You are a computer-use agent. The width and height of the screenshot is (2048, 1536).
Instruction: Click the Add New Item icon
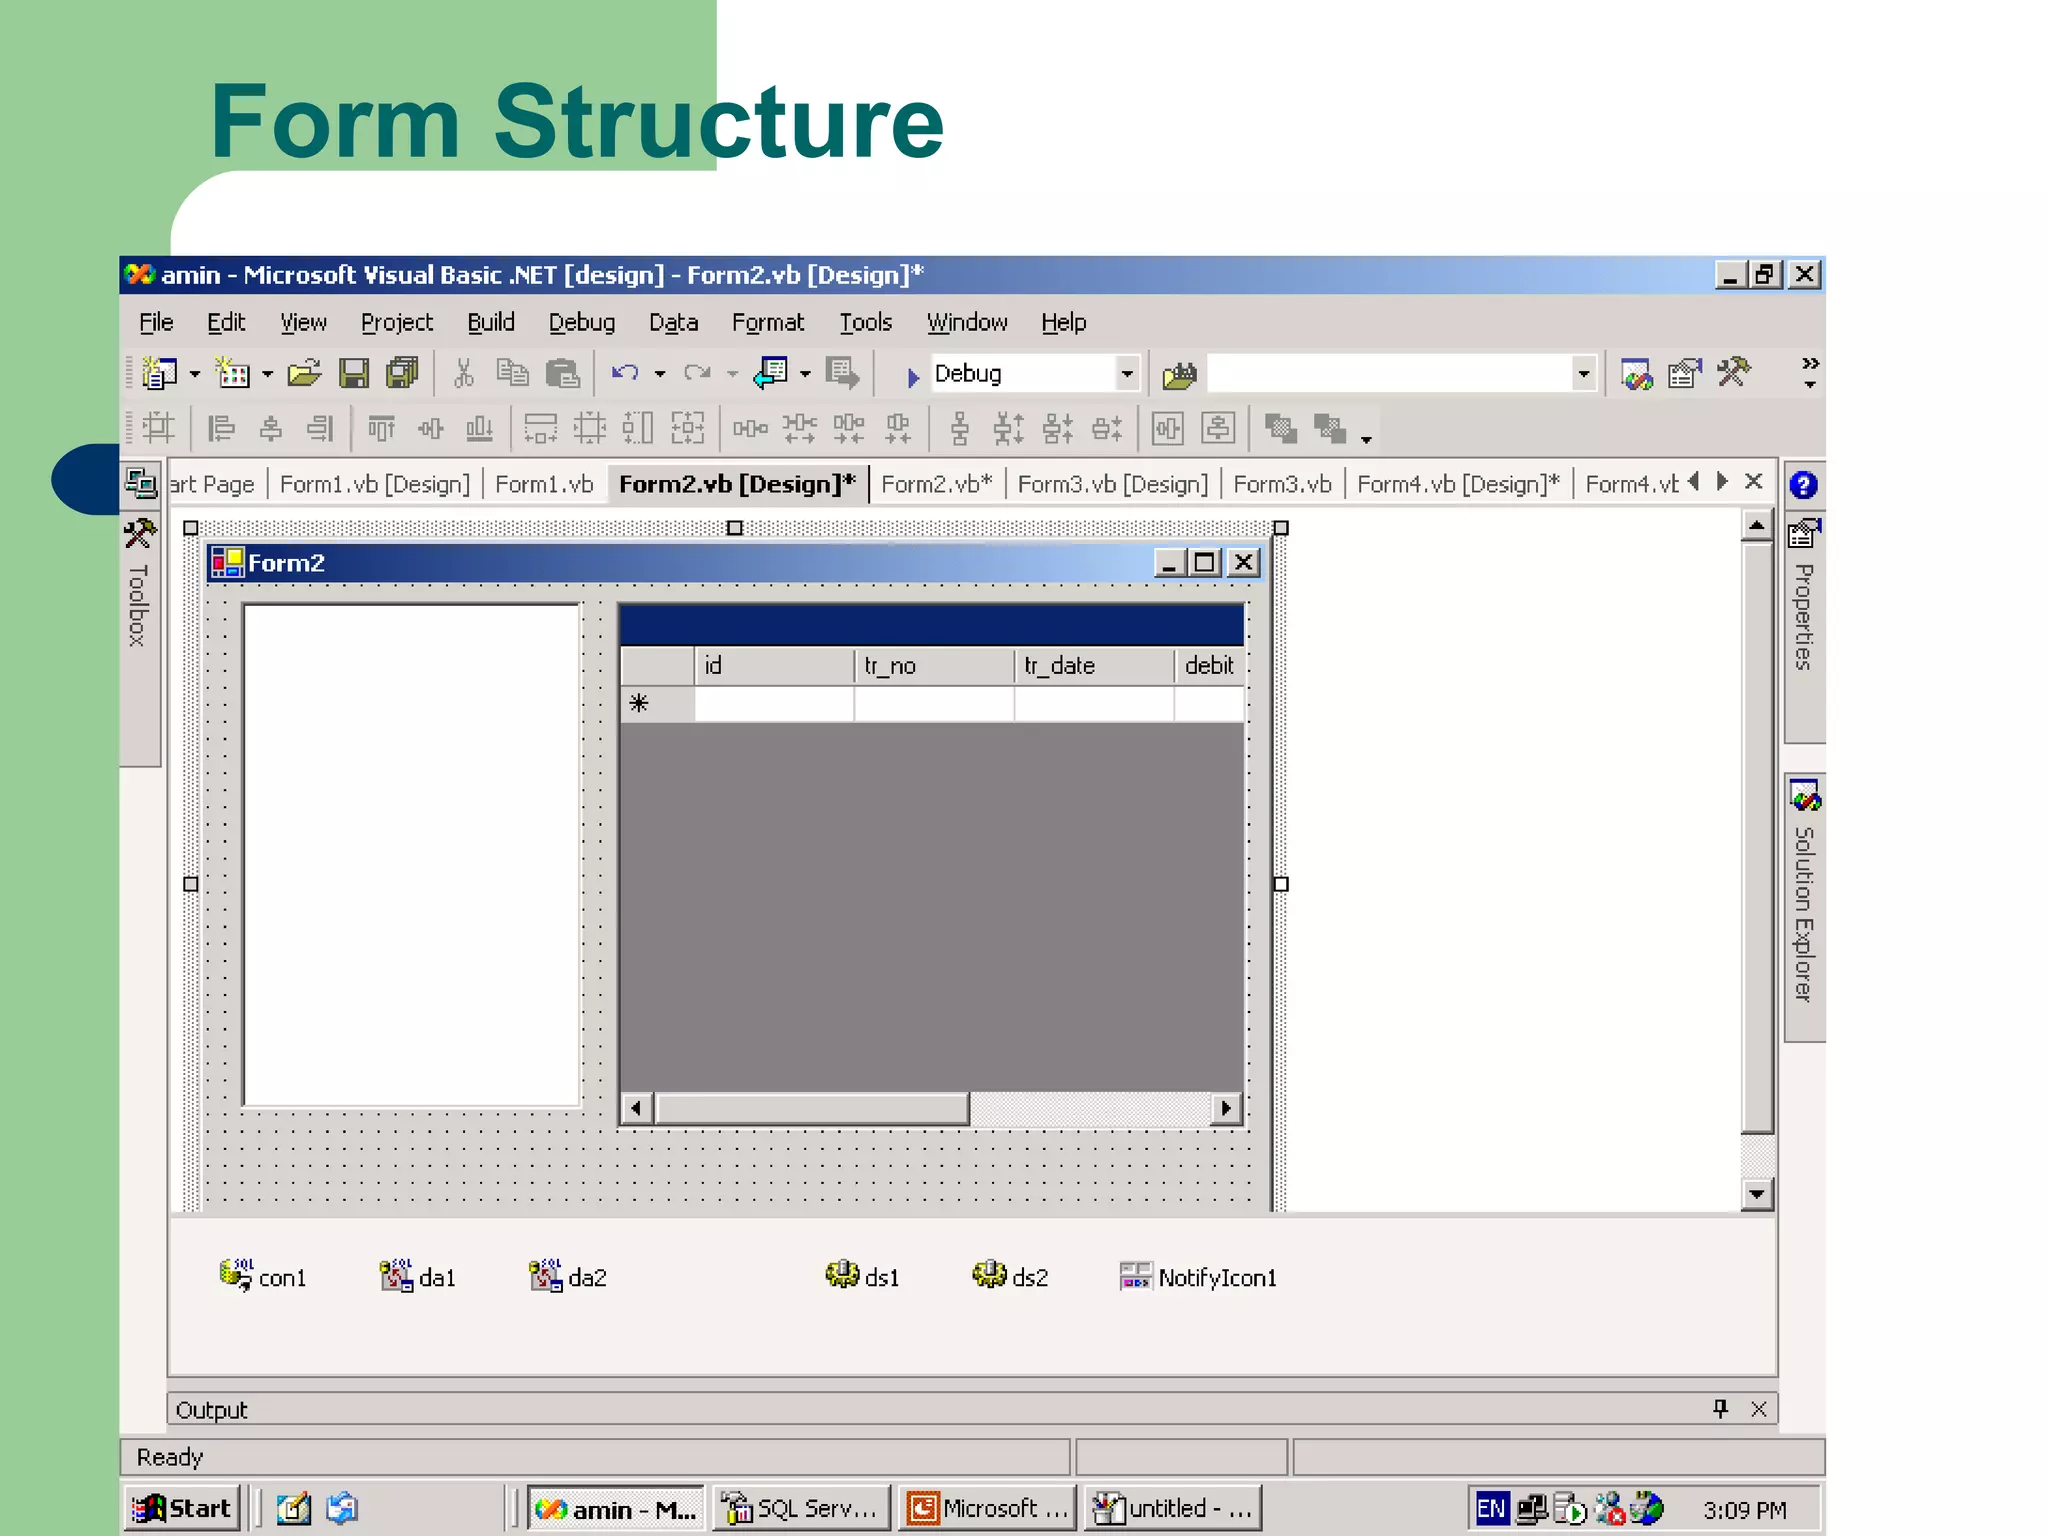[233, 374]
